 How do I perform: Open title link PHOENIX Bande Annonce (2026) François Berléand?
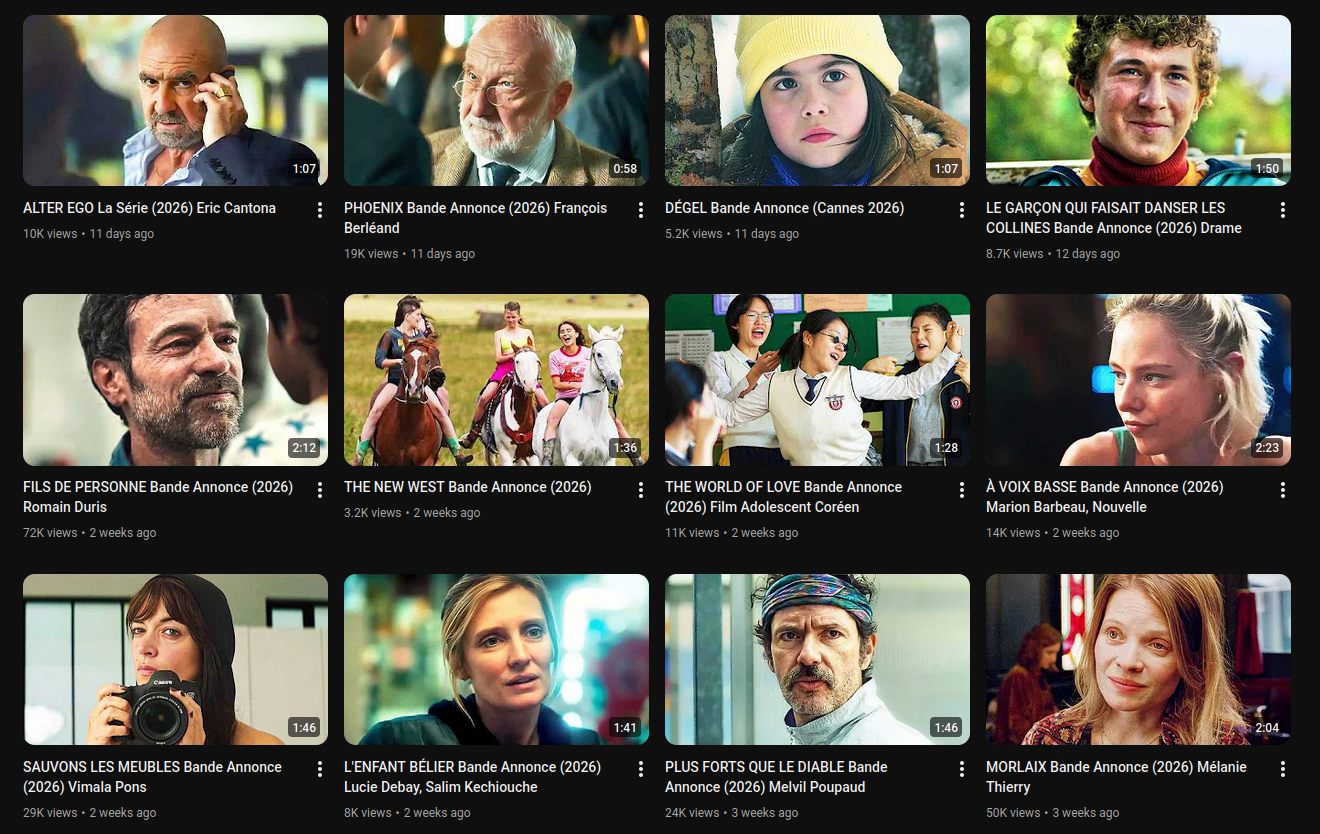pyautogui.click(x=476, y=218)
